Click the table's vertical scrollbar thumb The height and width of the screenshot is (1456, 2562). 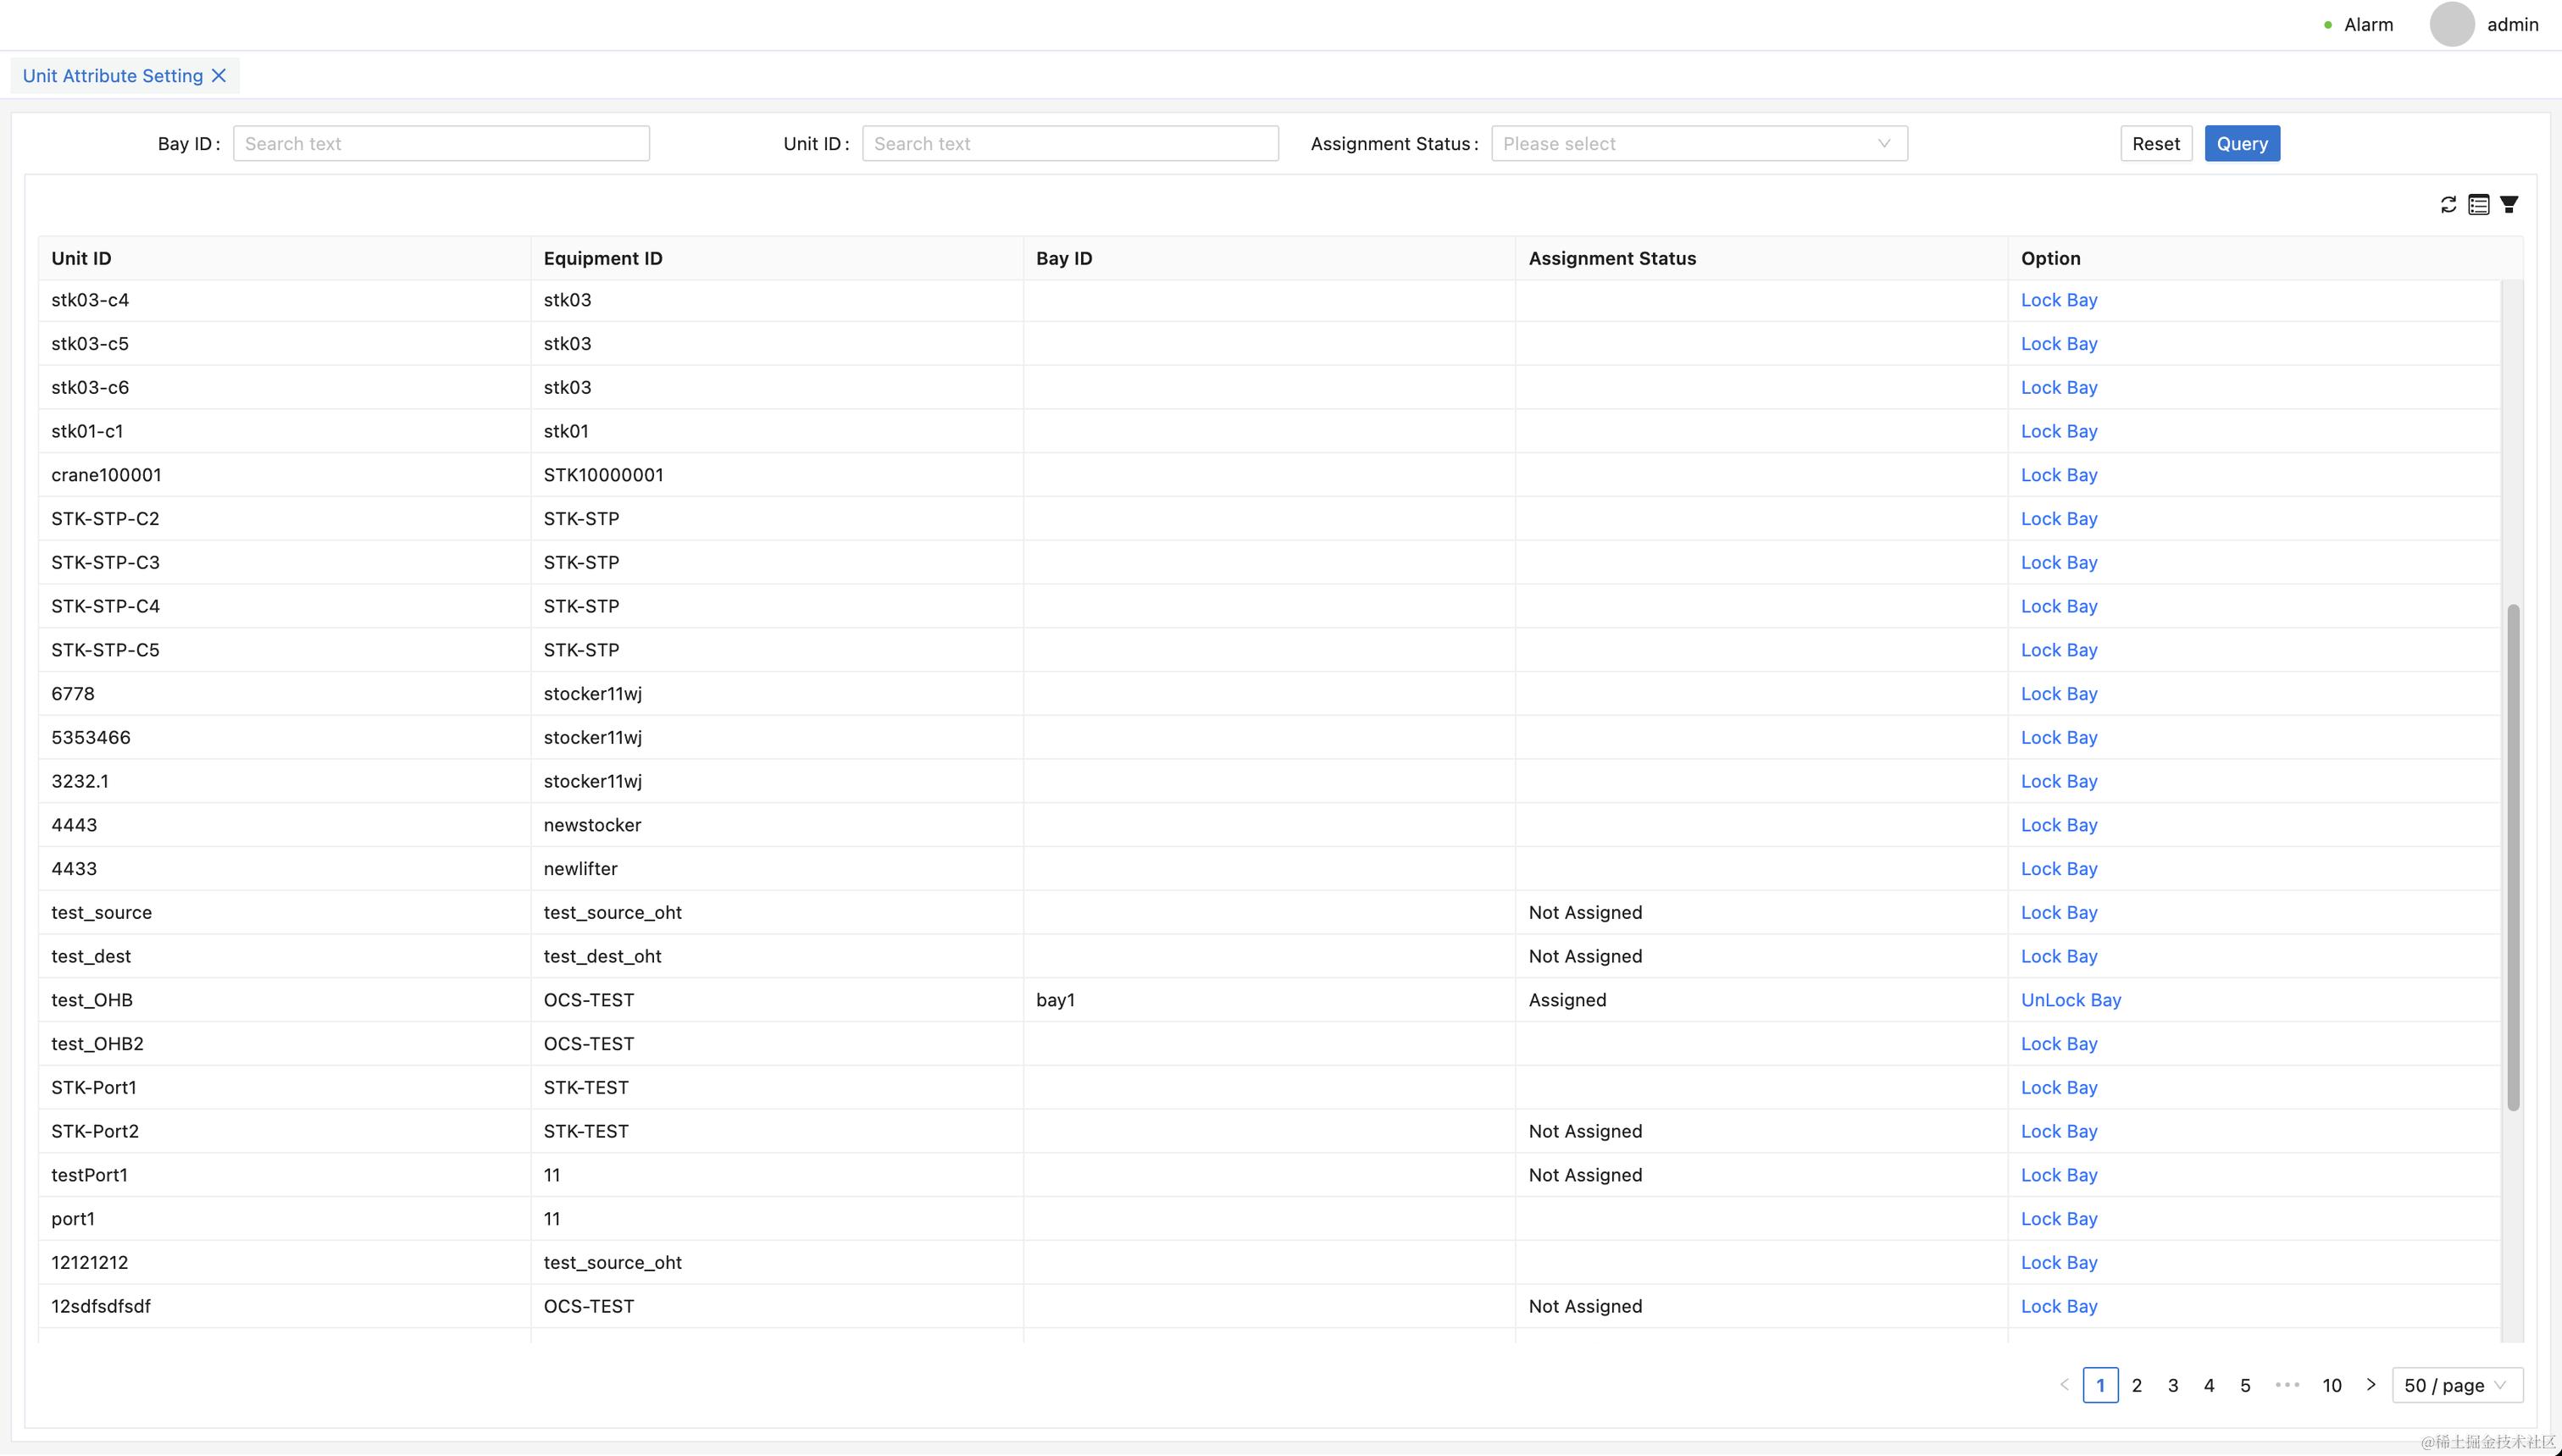(2513, 857)
